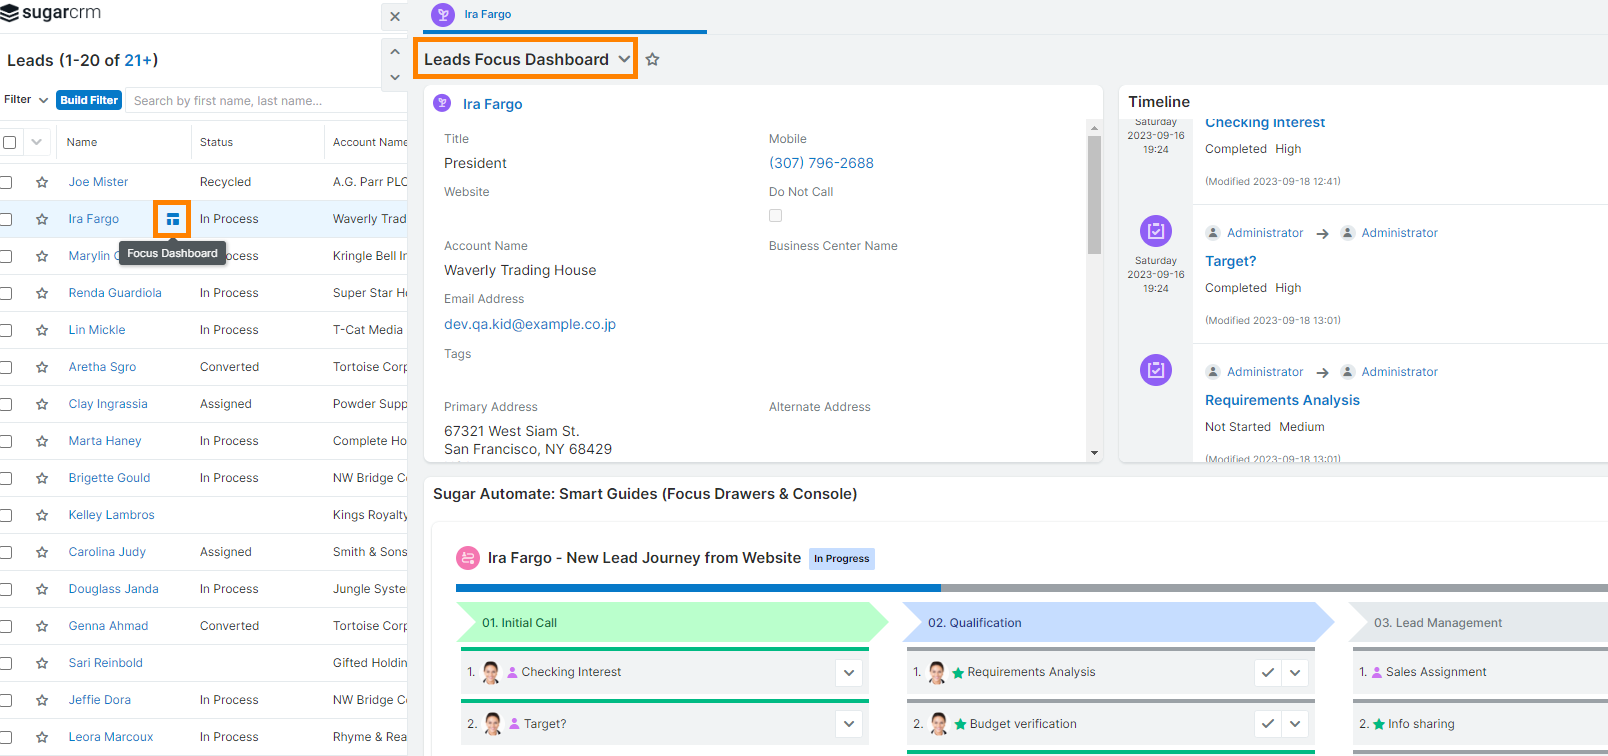Star the Marta Haney lead row
Image resolution: width=1608 pixels, height=756 pixels.
click(x=42, y=441)
